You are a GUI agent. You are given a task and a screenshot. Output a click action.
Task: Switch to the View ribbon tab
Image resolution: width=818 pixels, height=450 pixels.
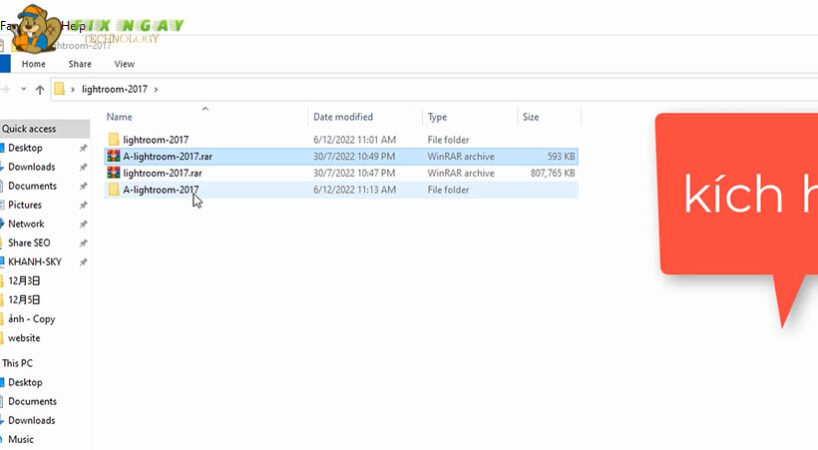pos(124,64)
